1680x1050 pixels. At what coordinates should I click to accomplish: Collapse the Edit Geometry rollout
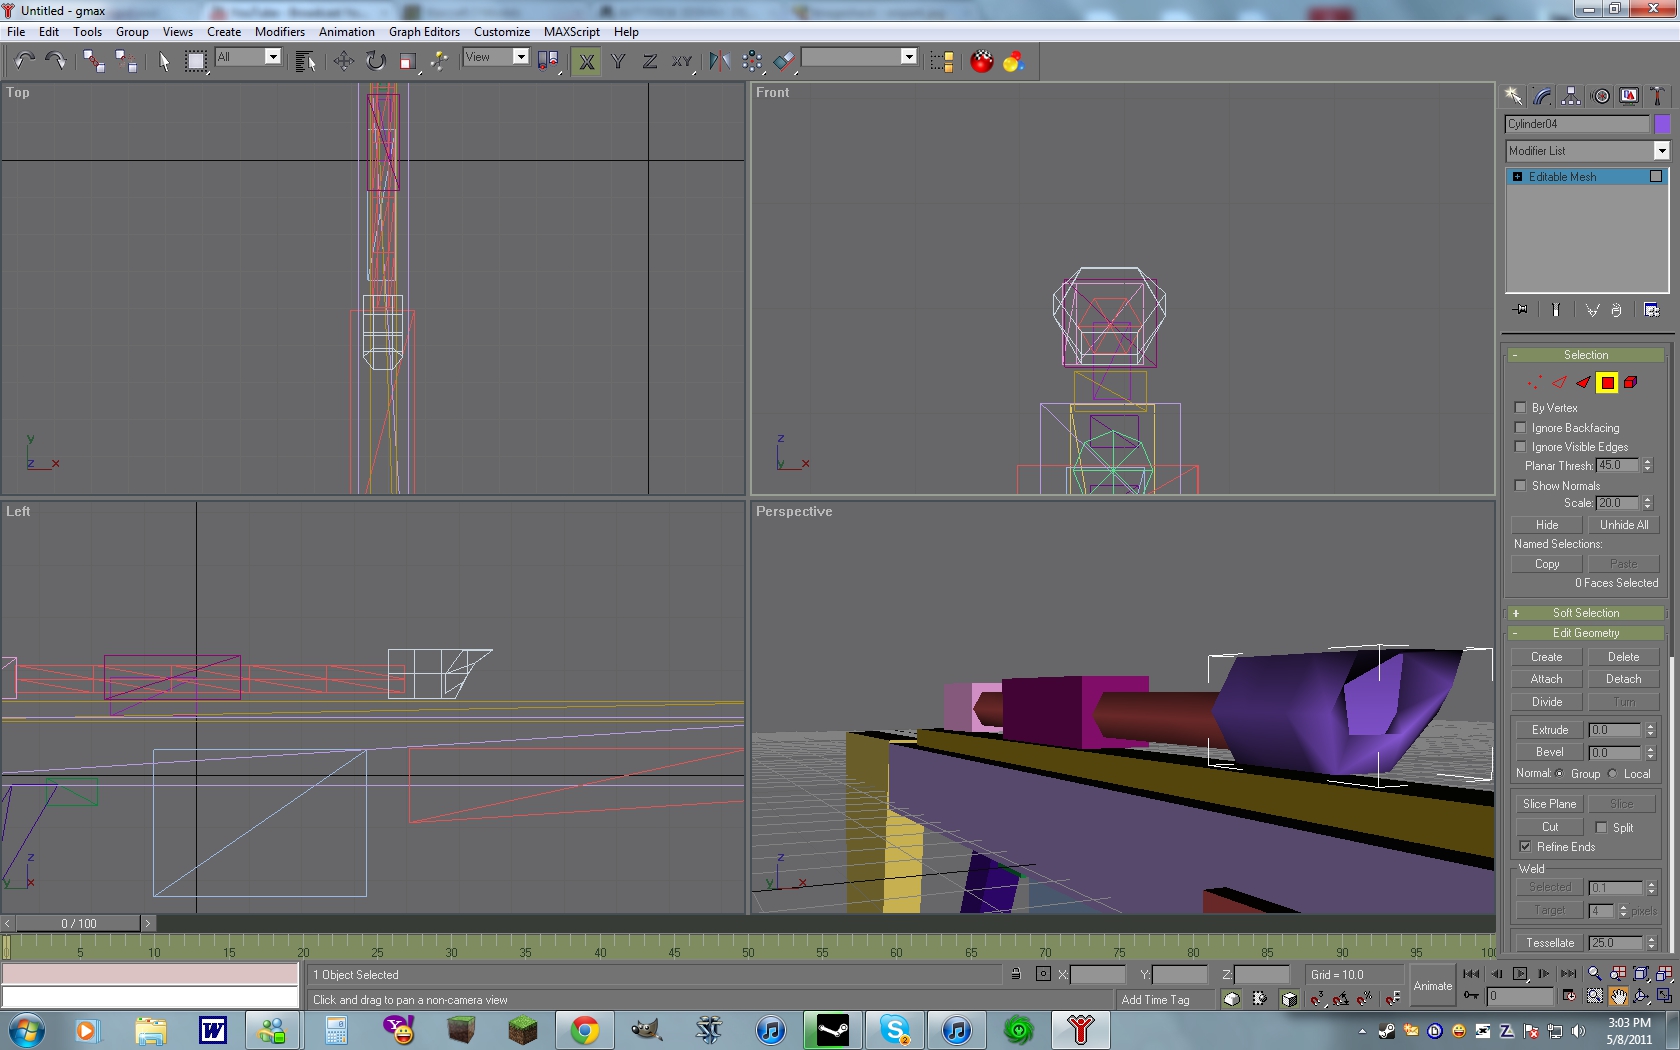pyautogui.click(x=1586, y=633)
